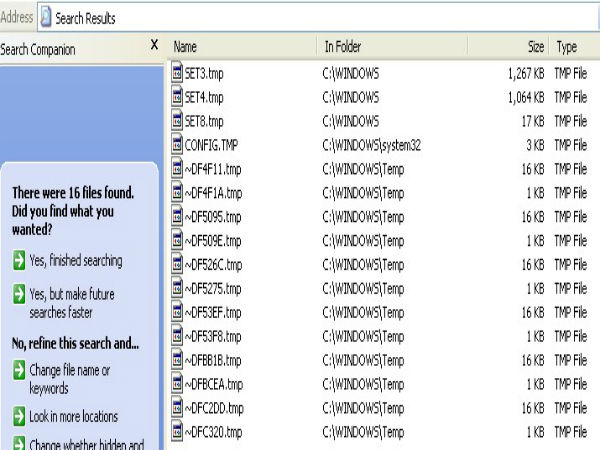The image size is (600, 450).
Task: Click the SET3.tmp file icon
Action: point(177,73)
